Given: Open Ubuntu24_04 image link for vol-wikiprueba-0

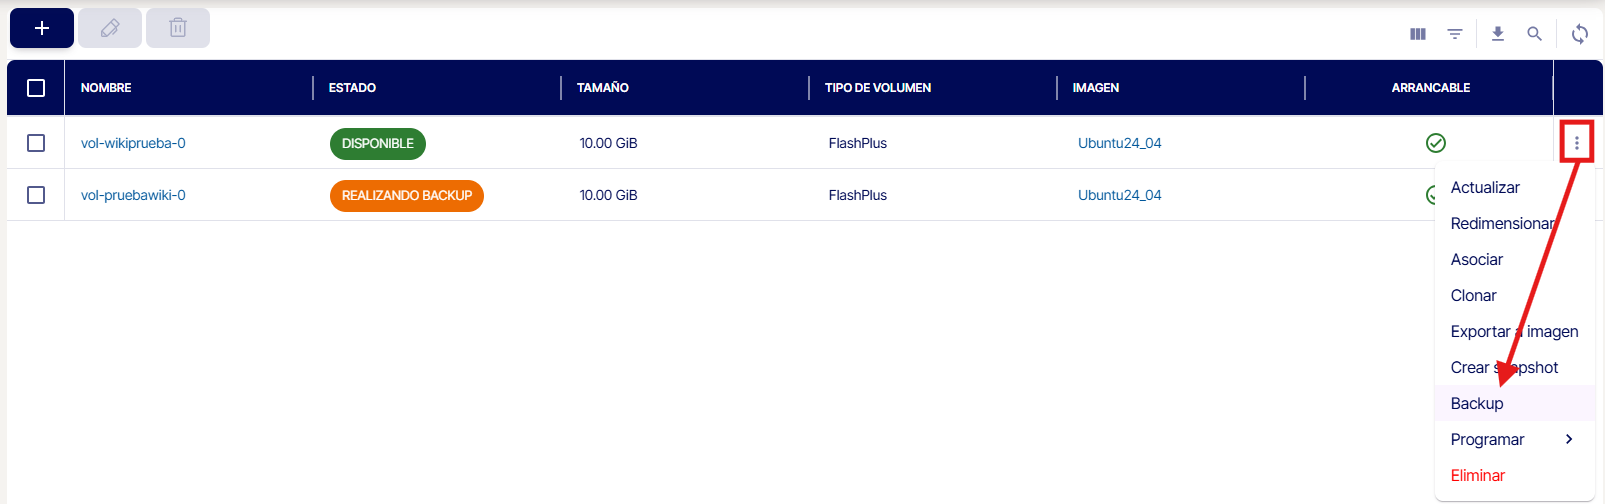Looking at the screenshot, I should pyautogui.click(x=1120, y=143).
